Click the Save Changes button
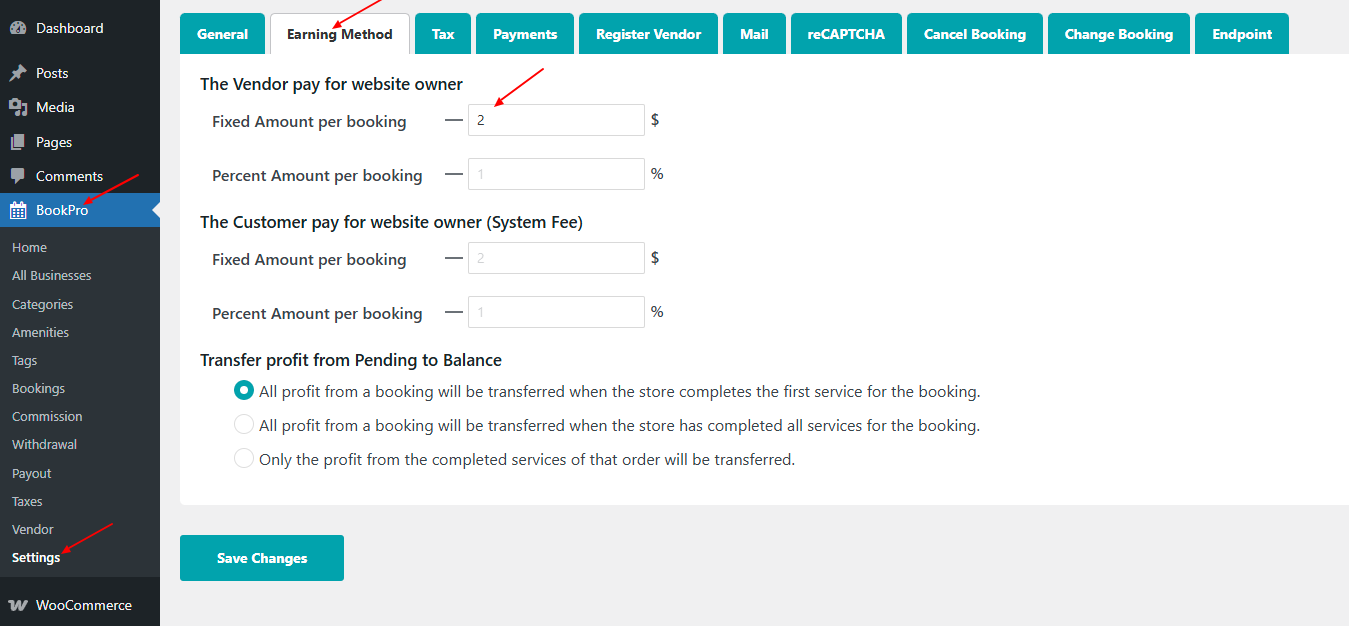1349x626 pixels. coord(261,558)
